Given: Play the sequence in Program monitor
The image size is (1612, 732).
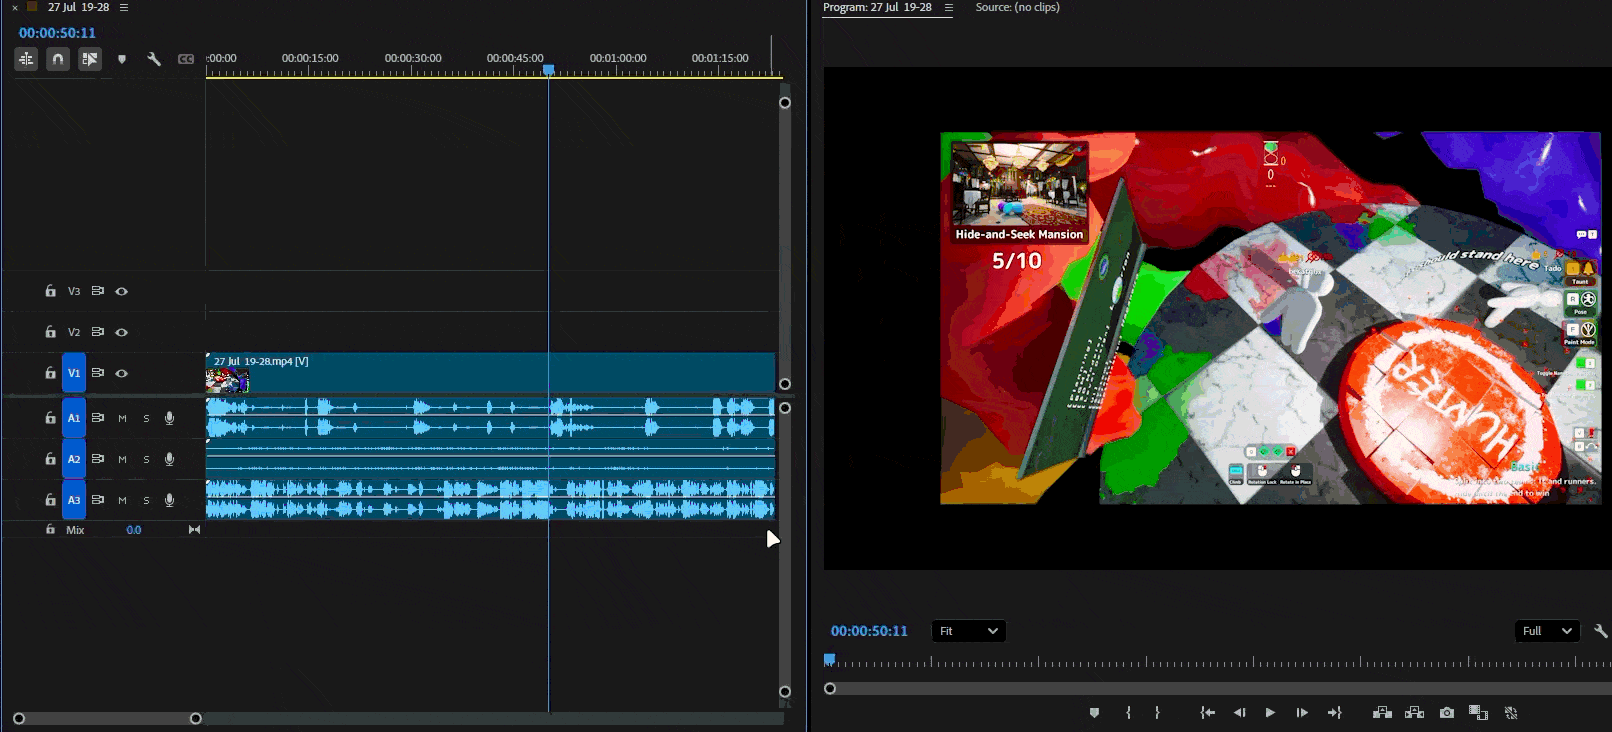Looking at the screenshot, I should click(x=1270, y=713).
